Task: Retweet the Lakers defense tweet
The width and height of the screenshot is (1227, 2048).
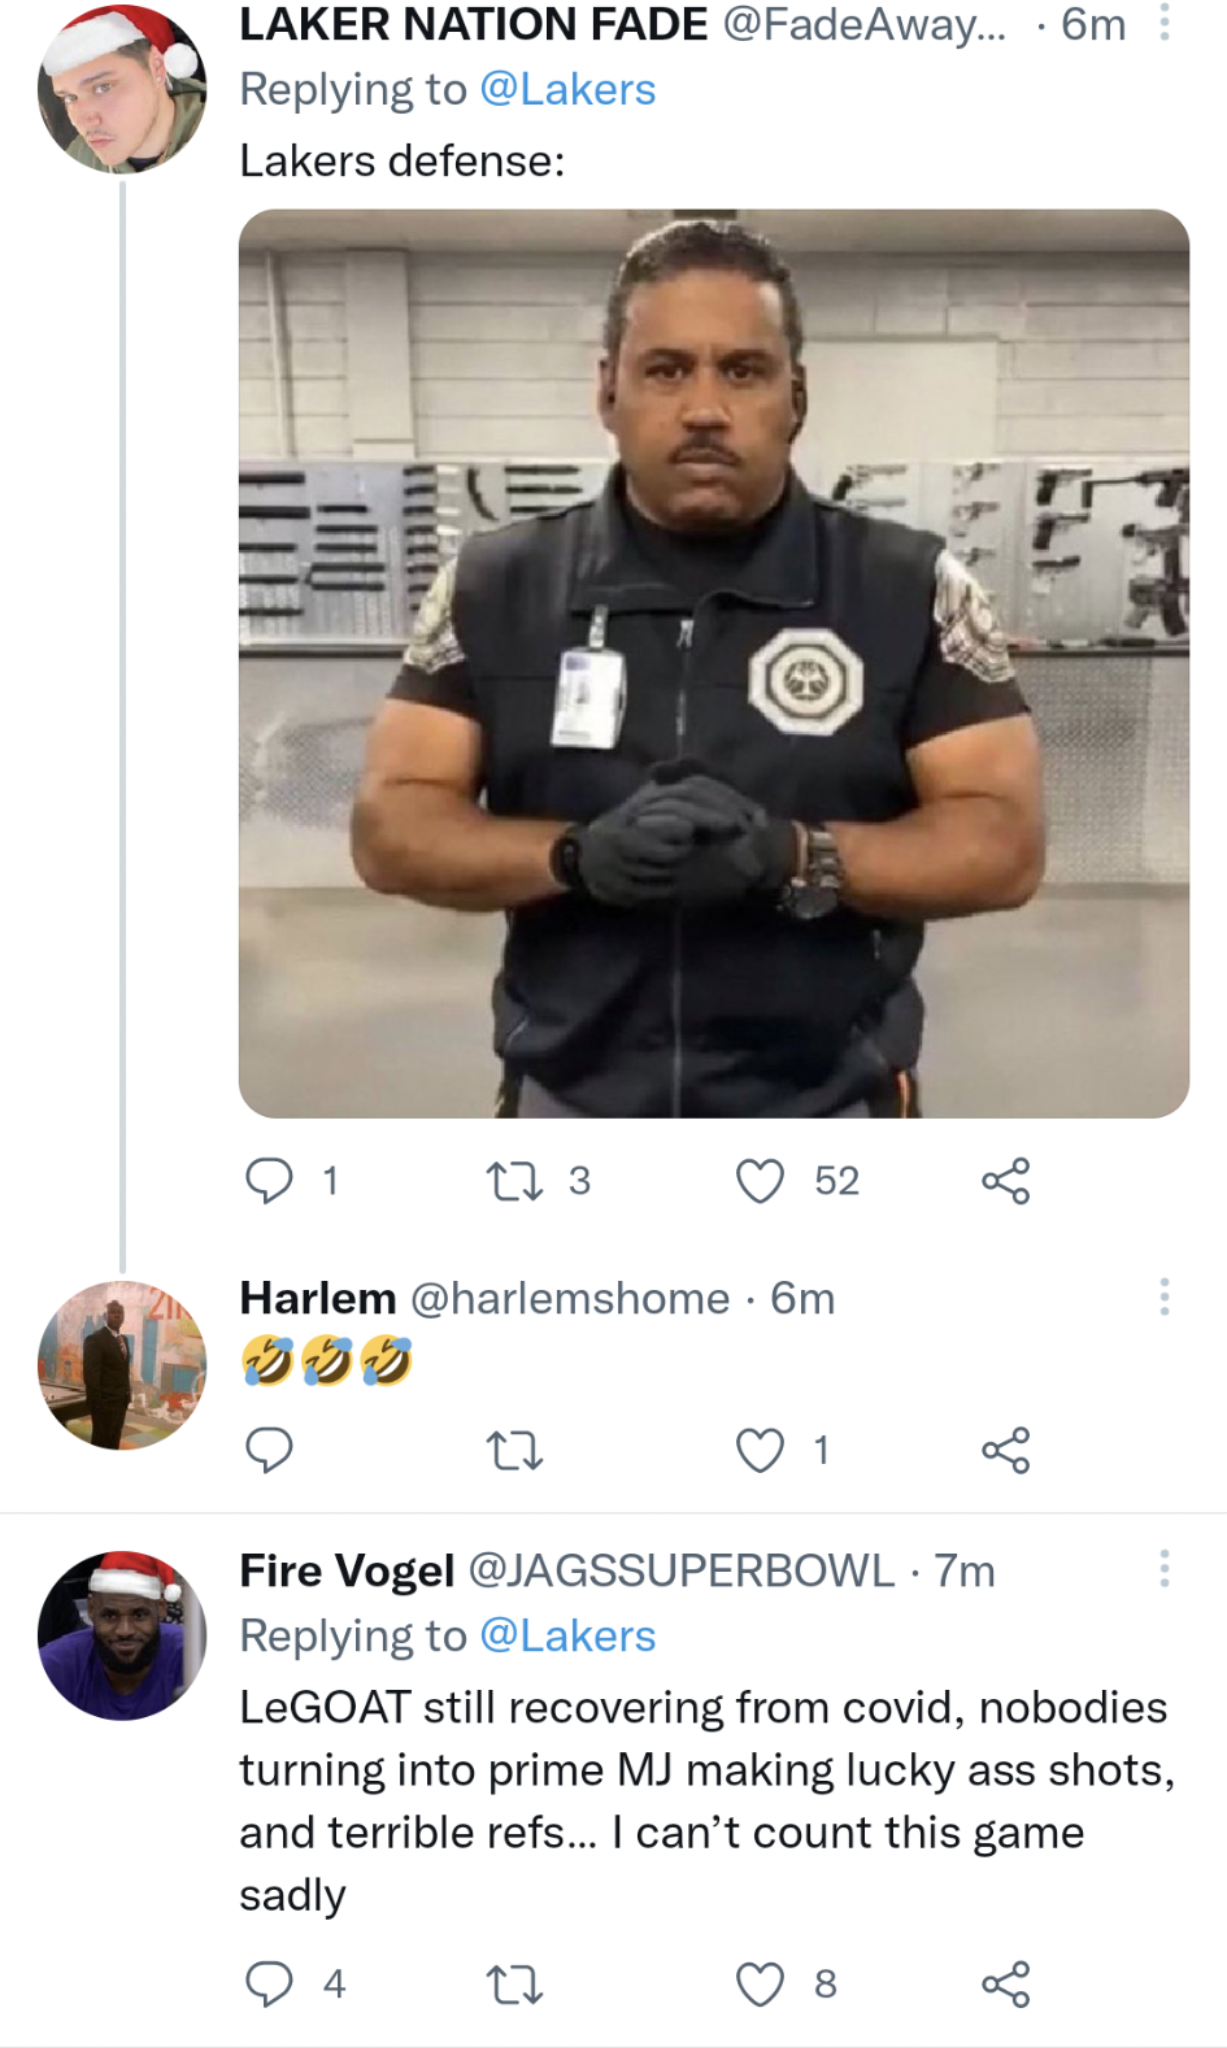Action: click(x=514, y=1181)
